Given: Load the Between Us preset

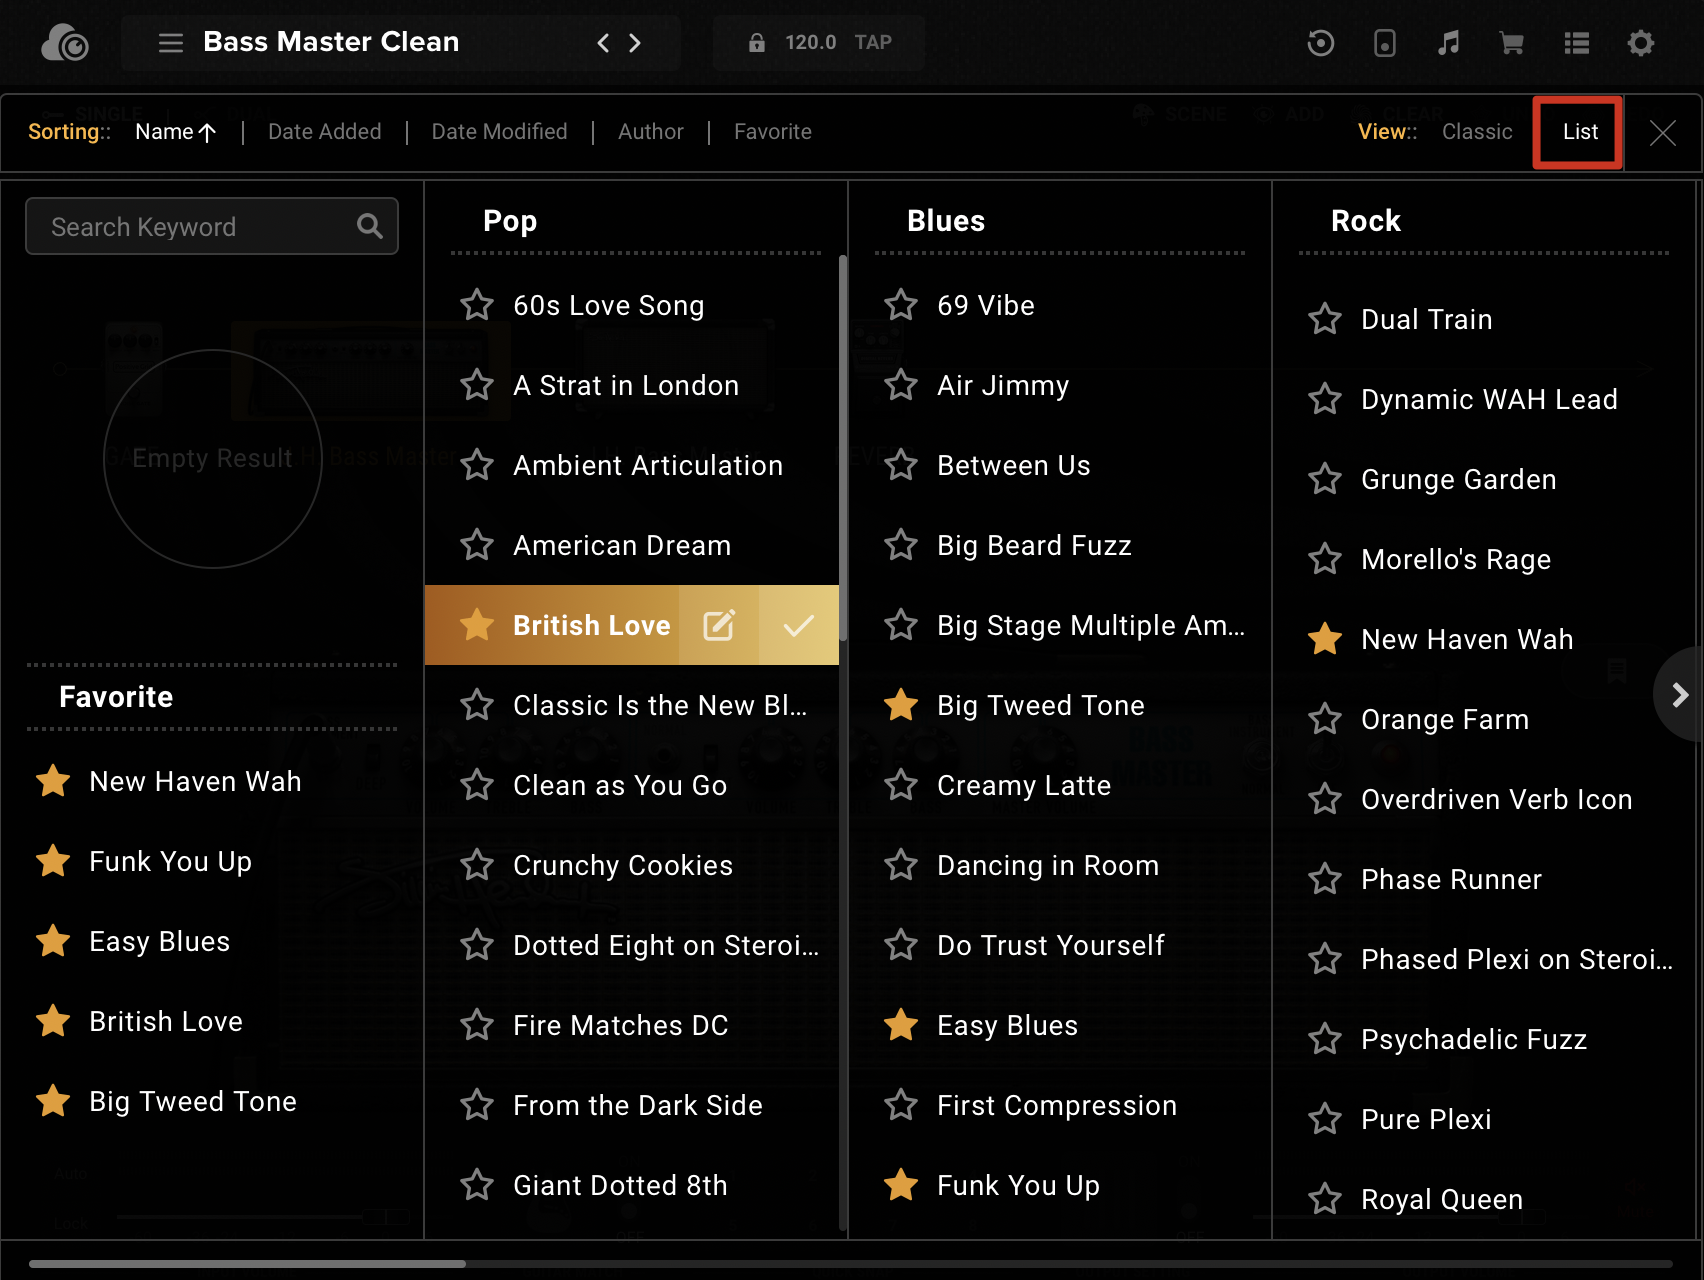Looking at the screenshot, I should pyautogui.click(x=1013, y=465).
